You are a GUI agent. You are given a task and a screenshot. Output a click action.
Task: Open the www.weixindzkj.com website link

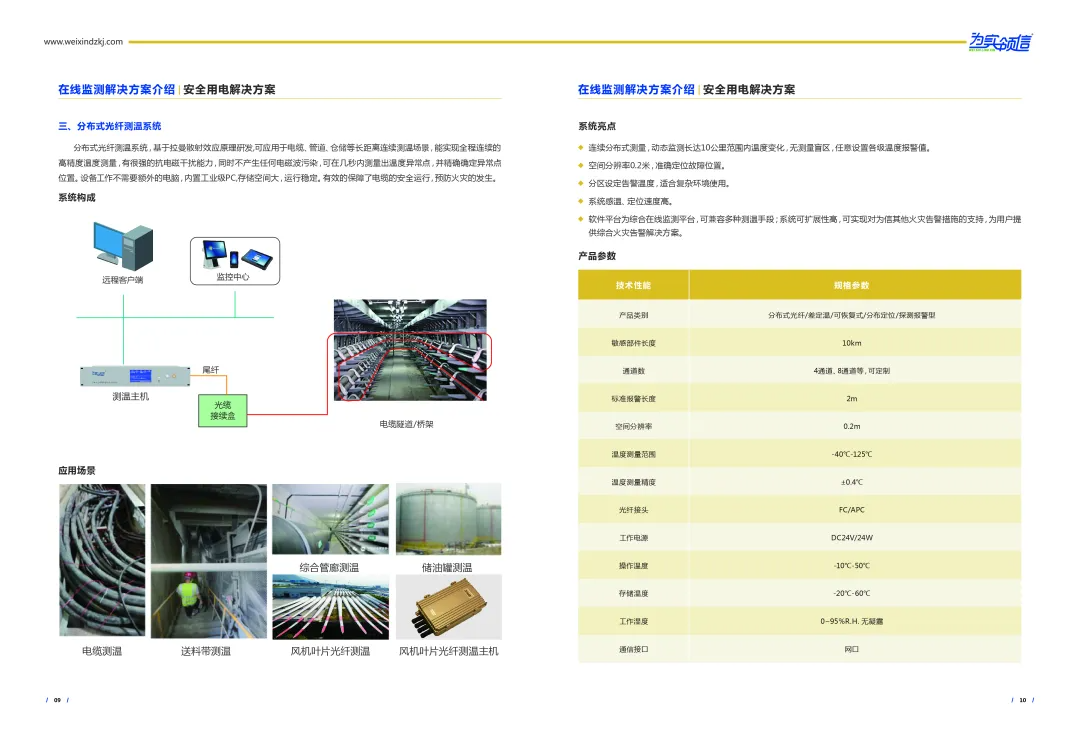point(83,42)
